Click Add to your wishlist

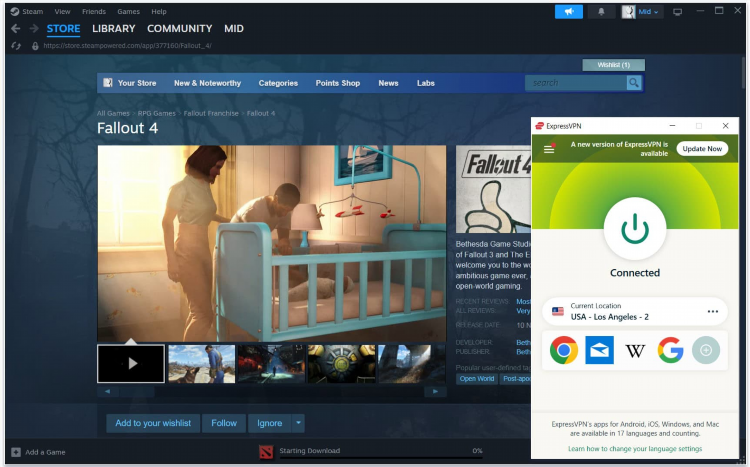pyautogui.click(x=153, y=423)
